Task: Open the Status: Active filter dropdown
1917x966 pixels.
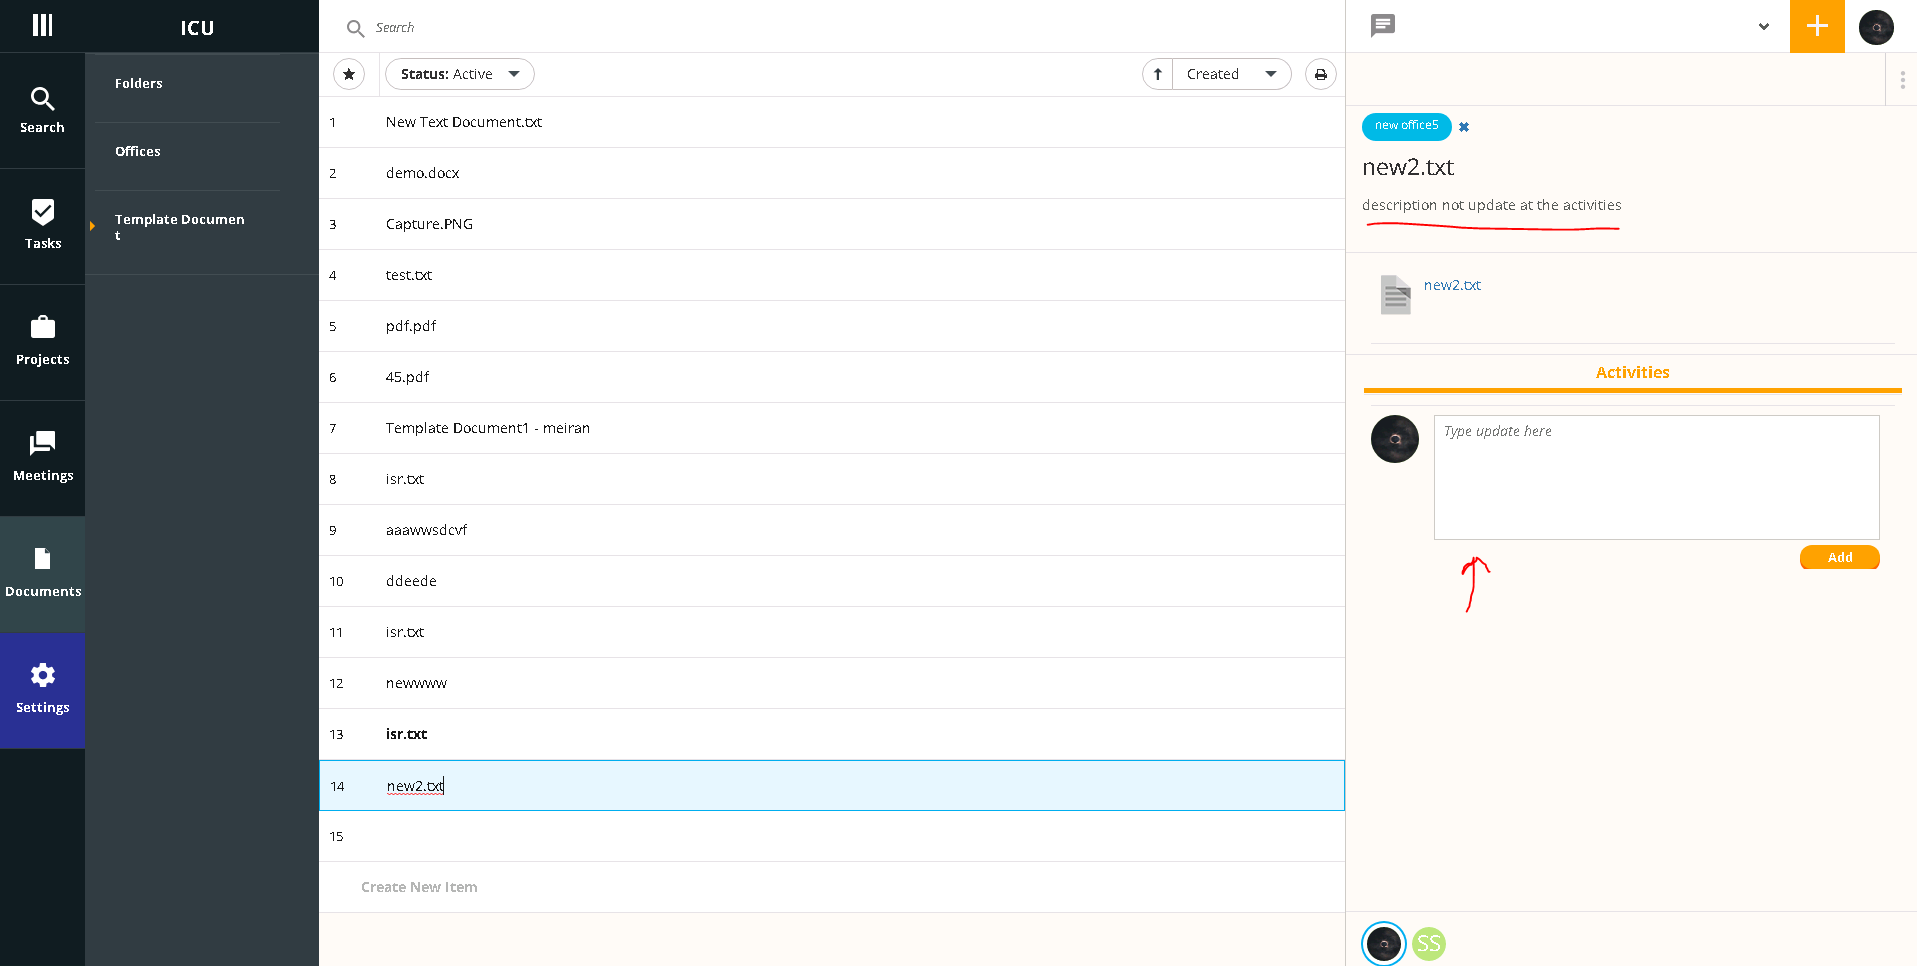Action: (x=459, y=73)
